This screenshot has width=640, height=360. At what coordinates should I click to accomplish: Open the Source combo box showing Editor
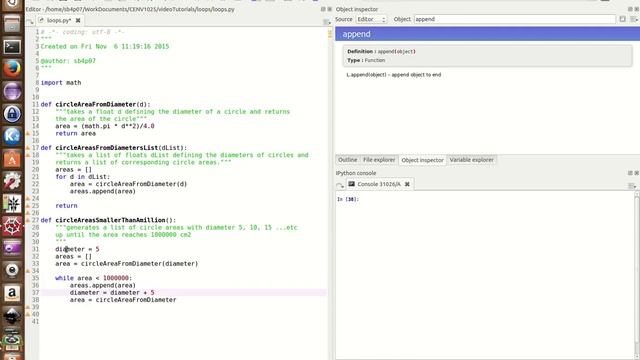pyautogui.click(x=371, y=19)
